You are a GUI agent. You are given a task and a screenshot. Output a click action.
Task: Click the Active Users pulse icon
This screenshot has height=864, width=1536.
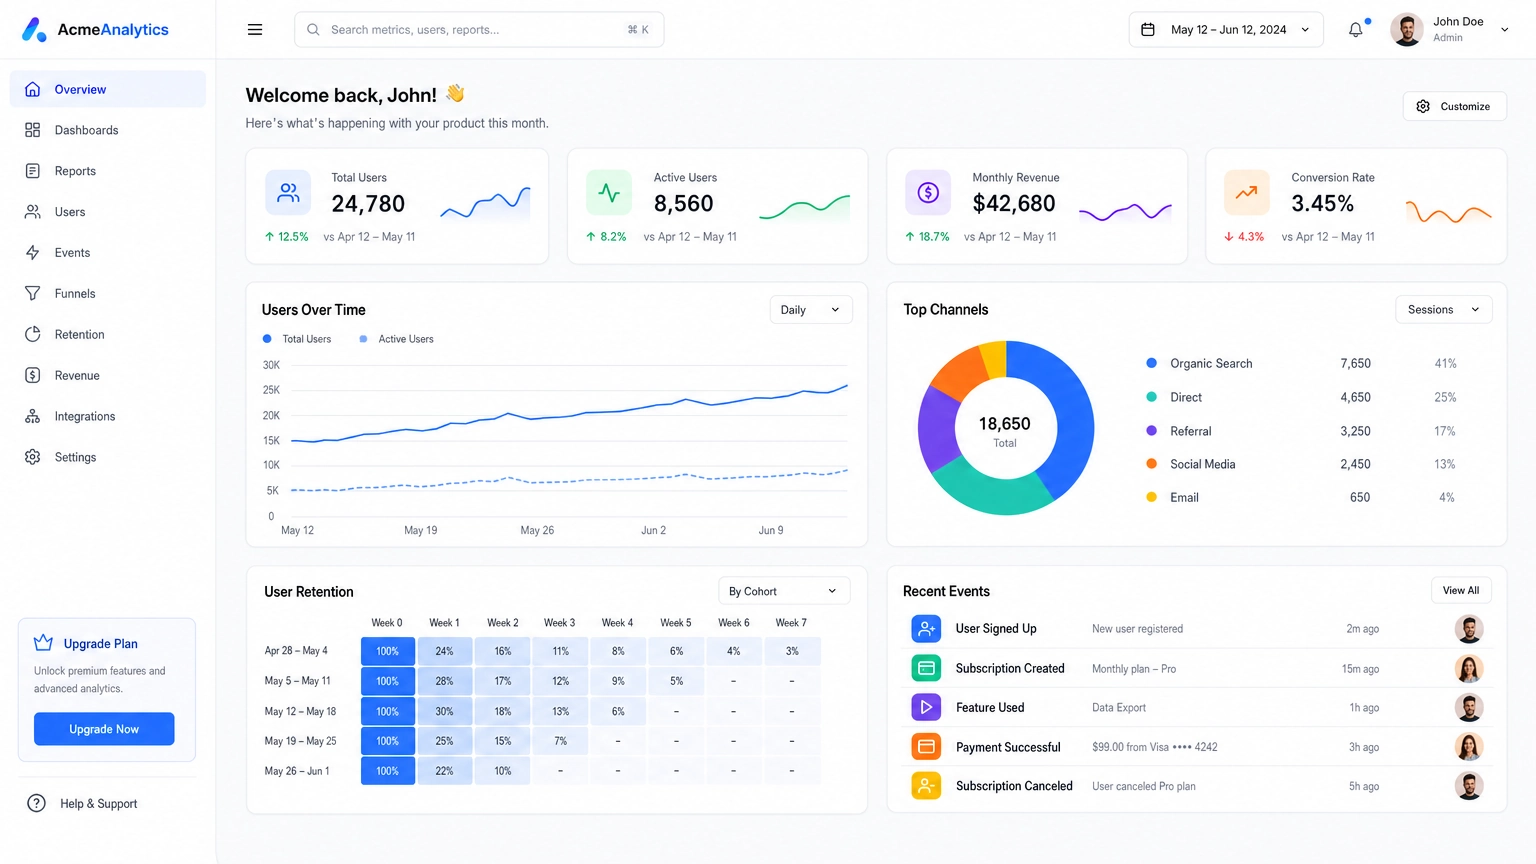point(609,193)
